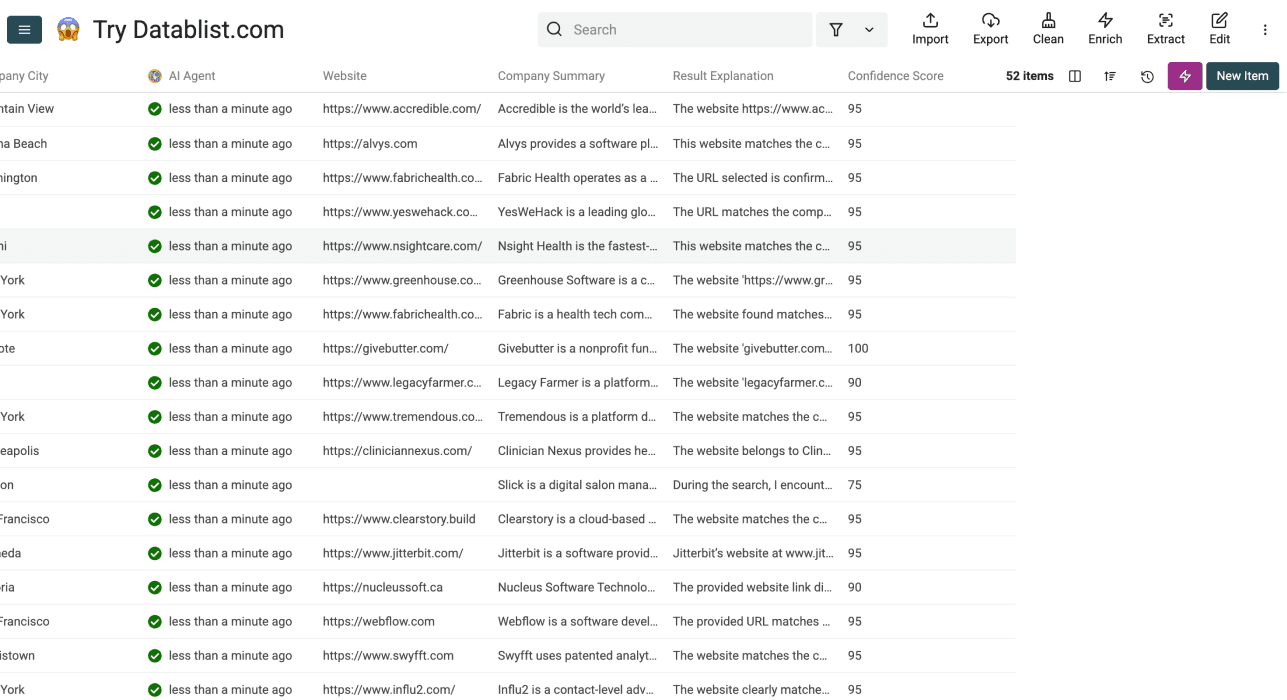Click the Export icon
This screenshot has width=1287, height=700.
pyautogui.click(x=990, y=28)
